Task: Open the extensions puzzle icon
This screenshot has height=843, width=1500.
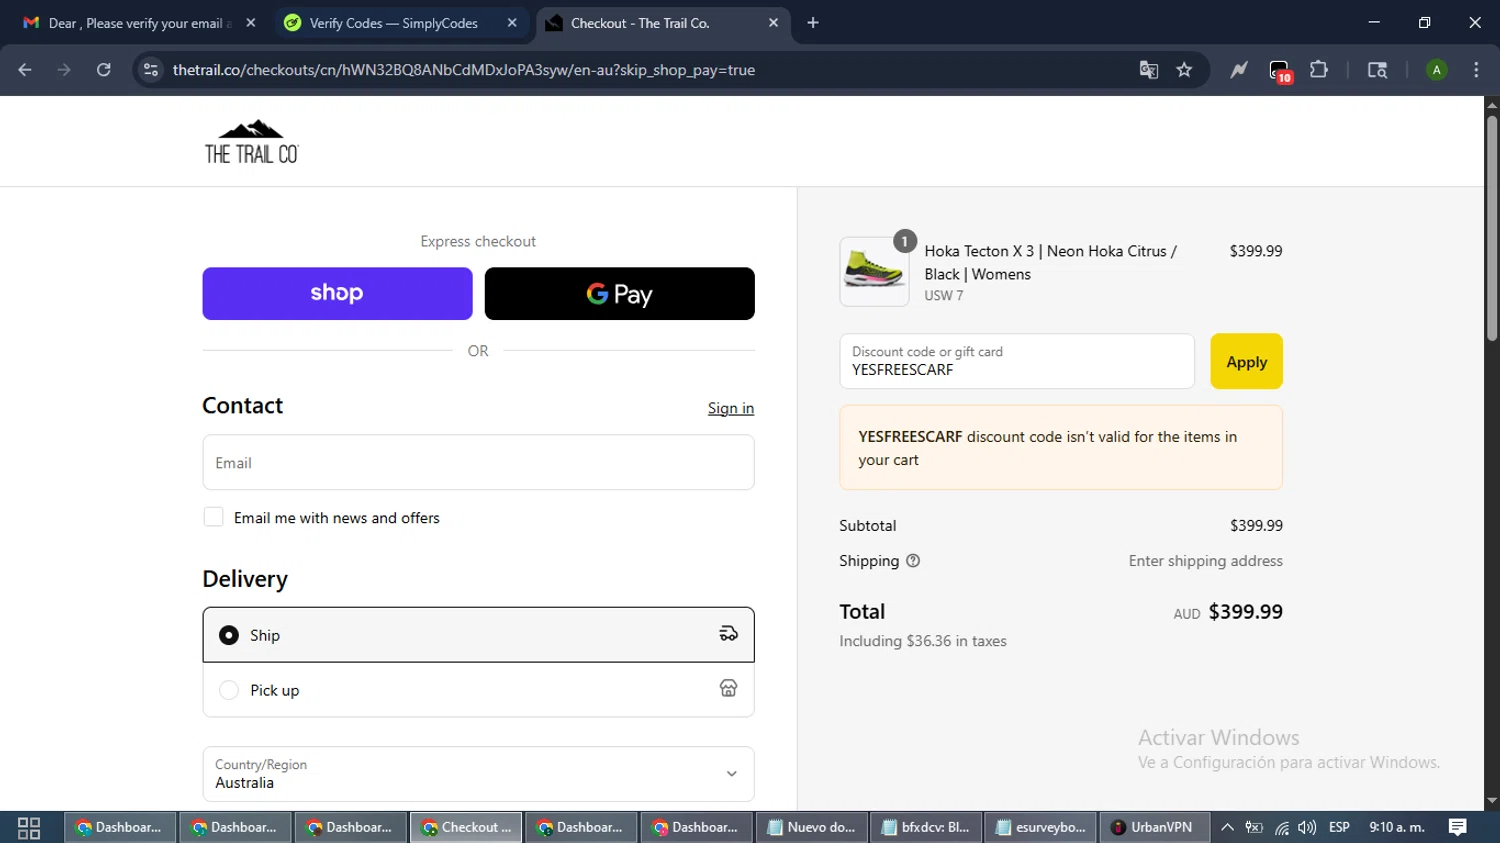Action: (1319, 70)
